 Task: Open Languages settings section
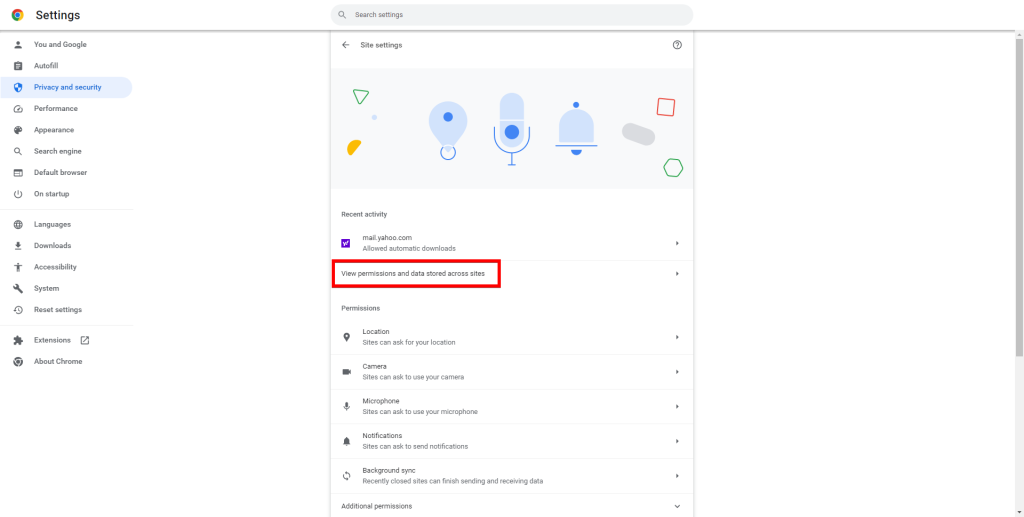(66, 225)
